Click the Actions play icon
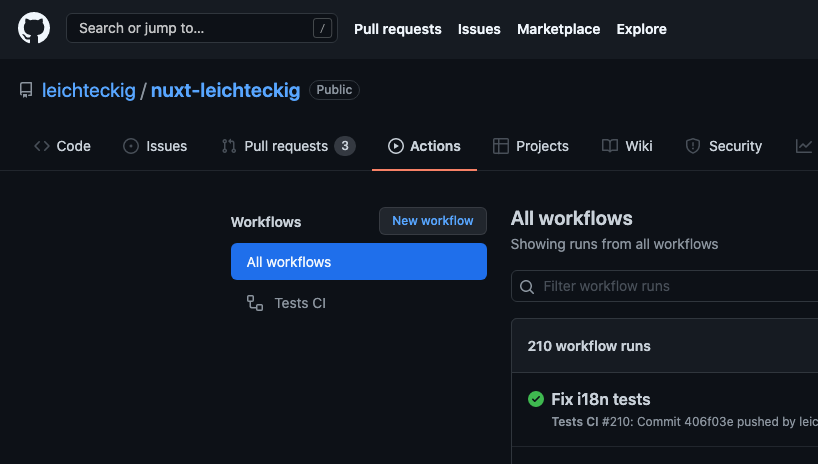This screenshot has height=464, width=818. pos(396,146)
